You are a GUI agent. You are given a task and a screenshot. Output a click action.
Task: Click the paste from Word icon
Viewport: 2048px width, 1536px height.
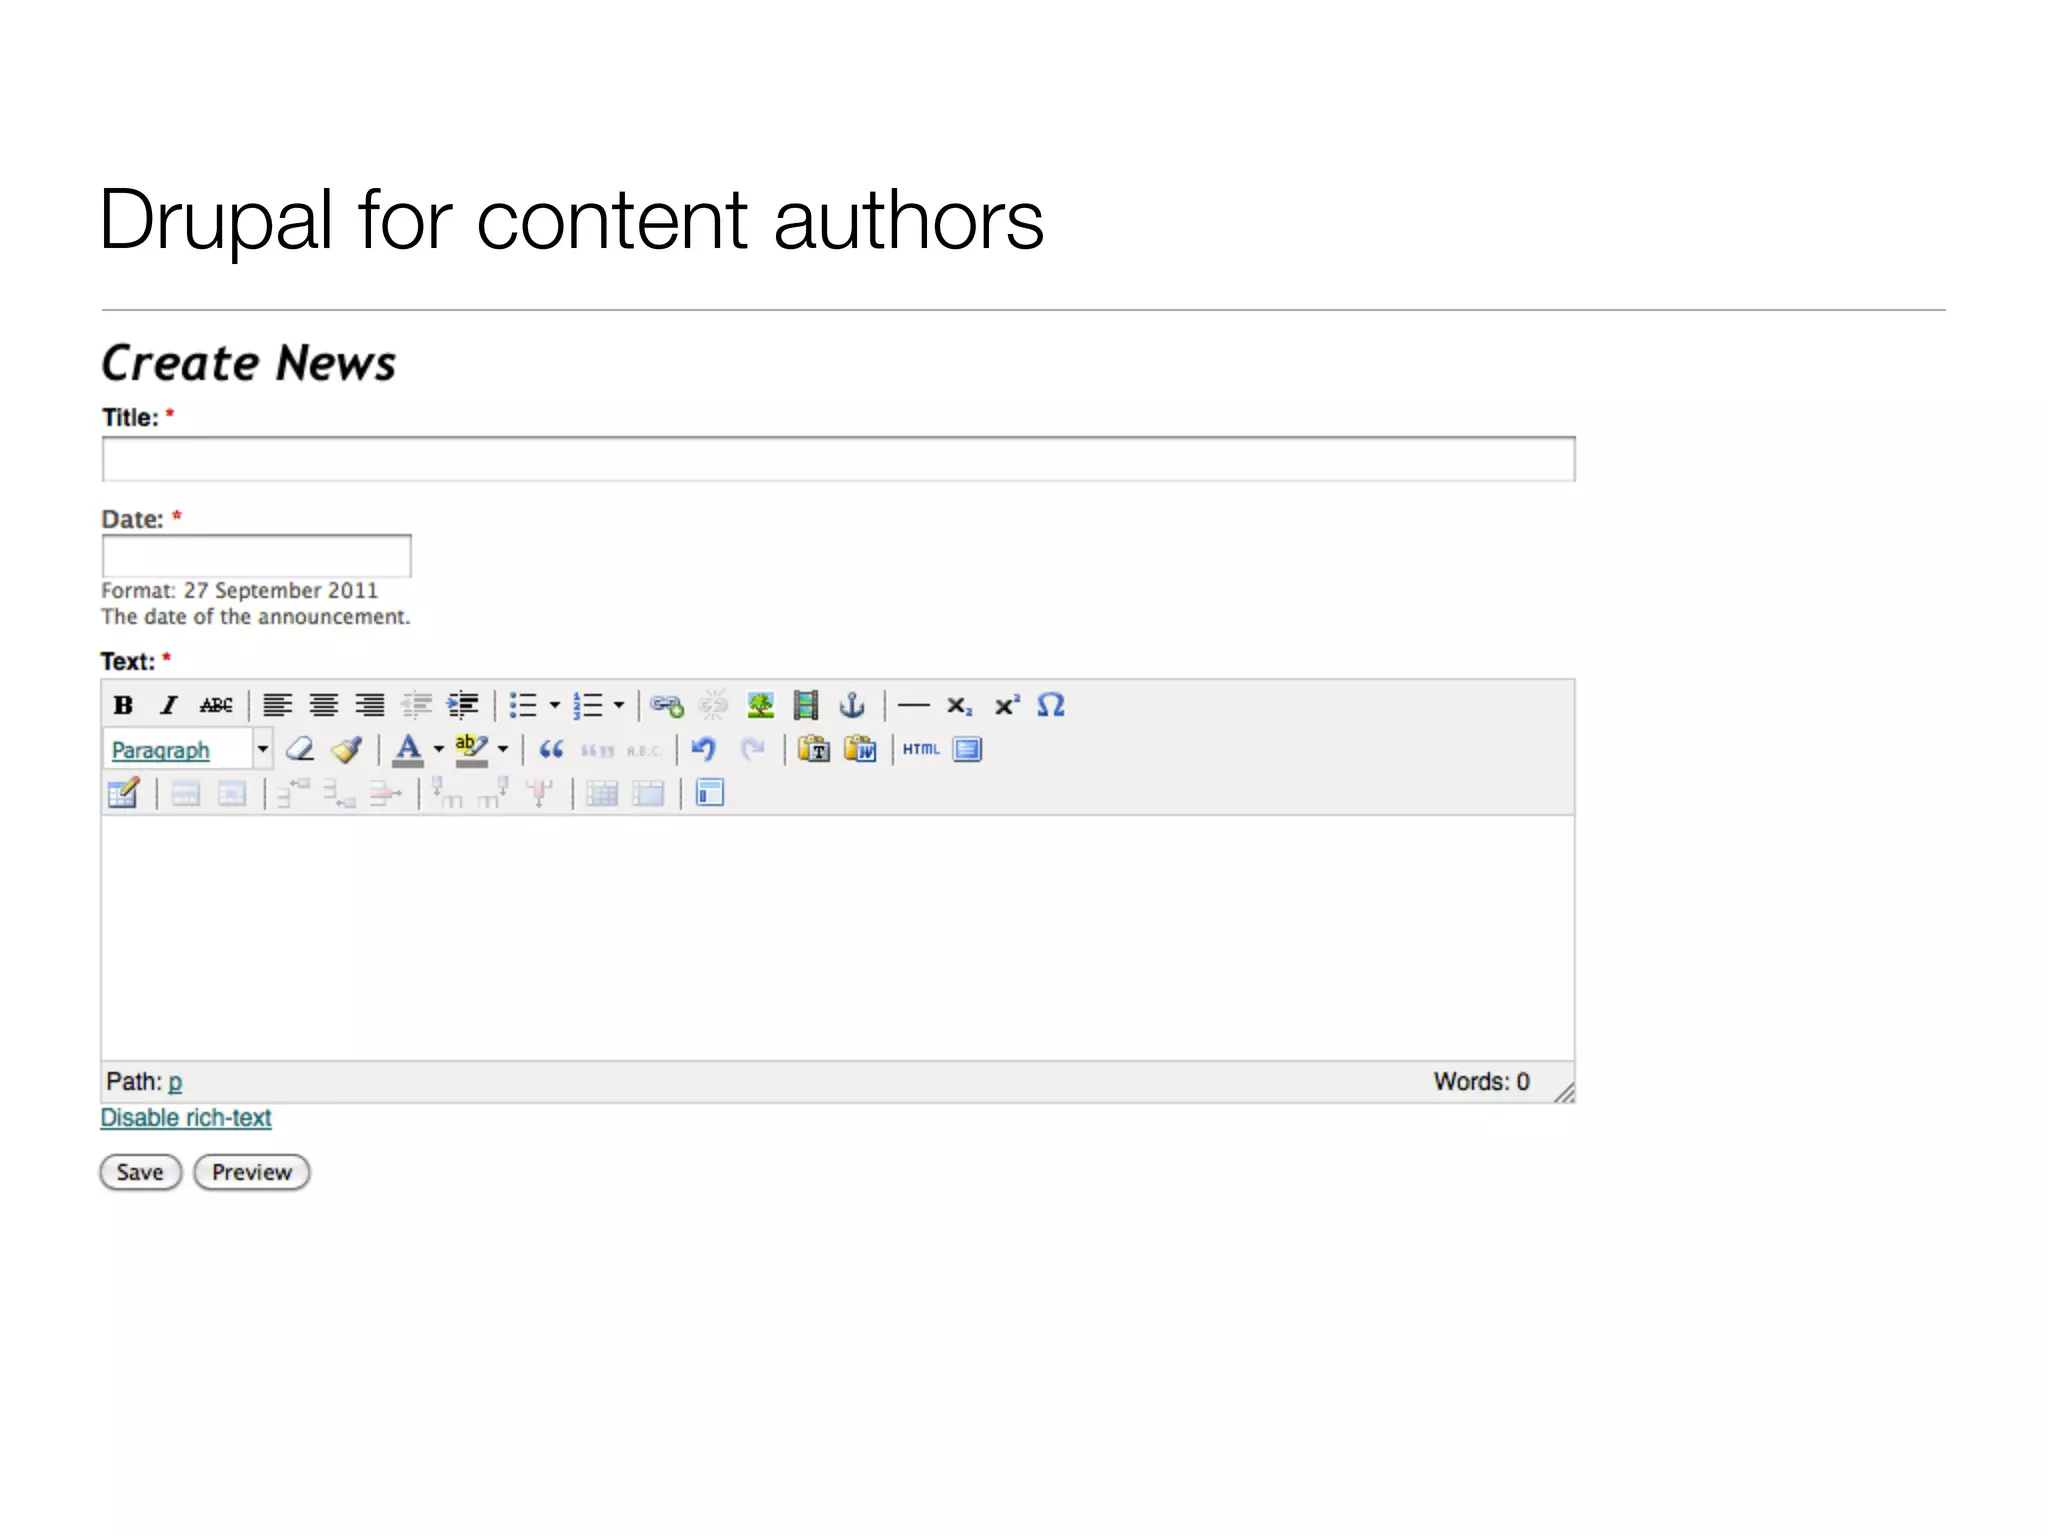[860, 749]
